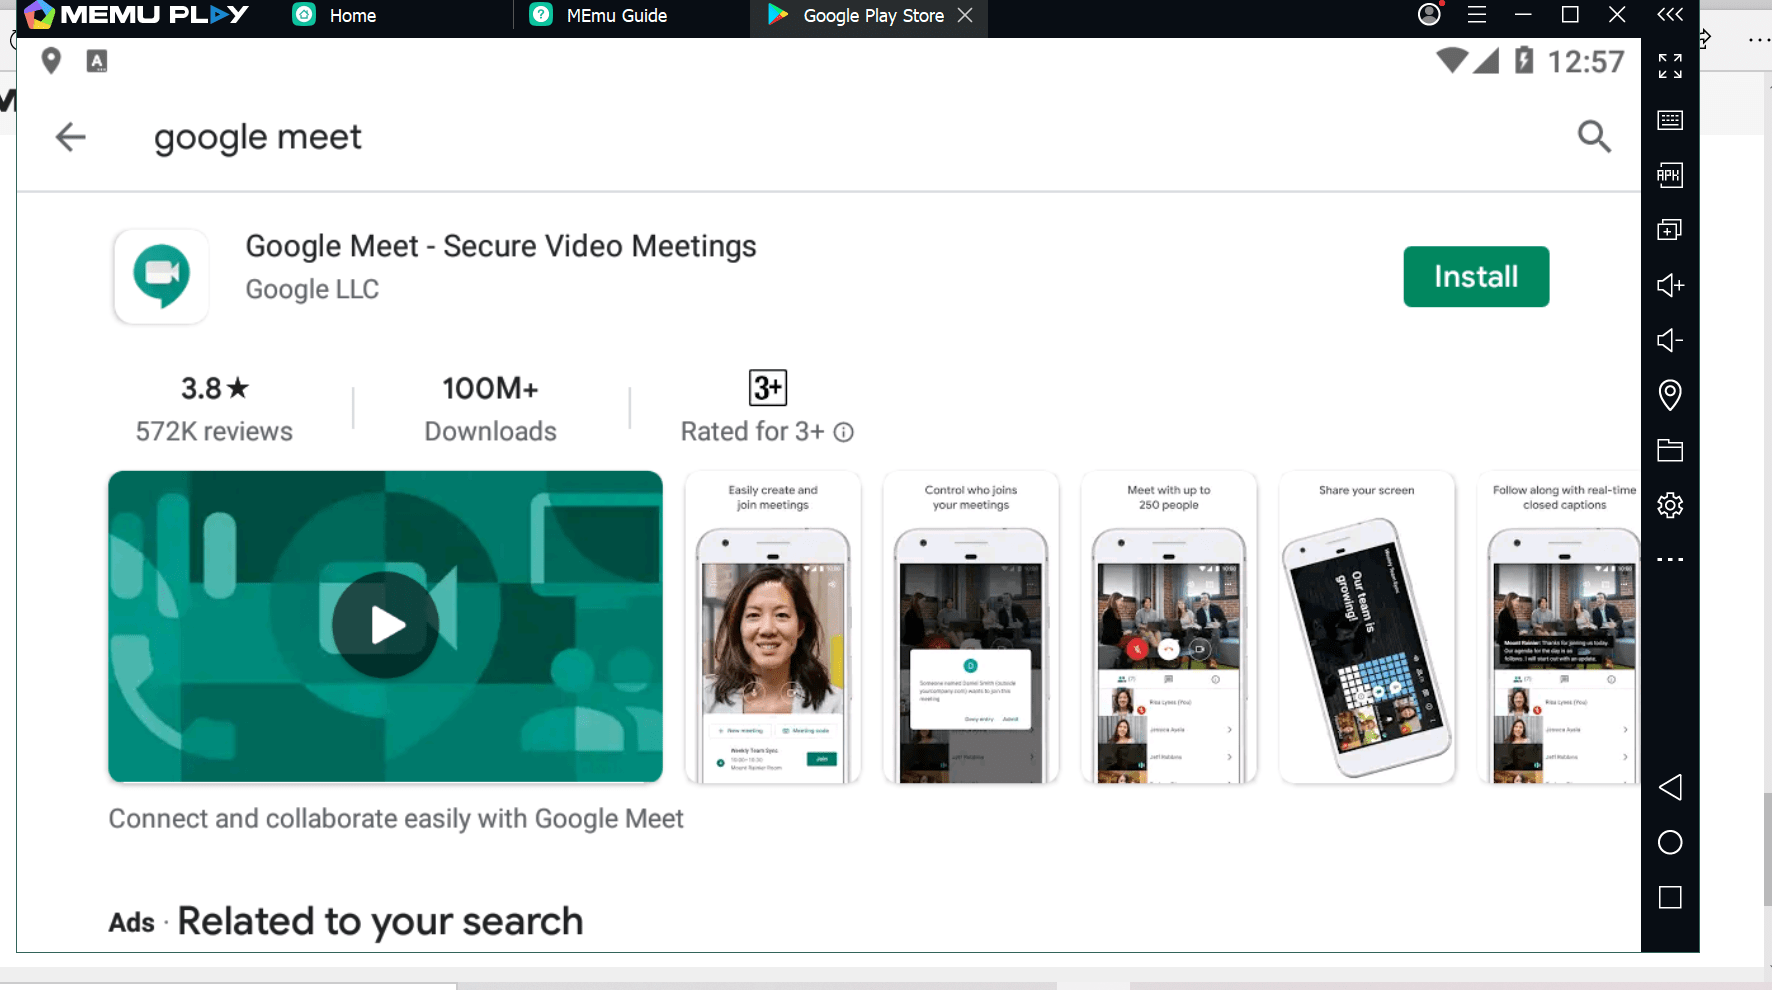Open 'Follow along with real-time closed captions' screenshot

[x=1559, y=627]
